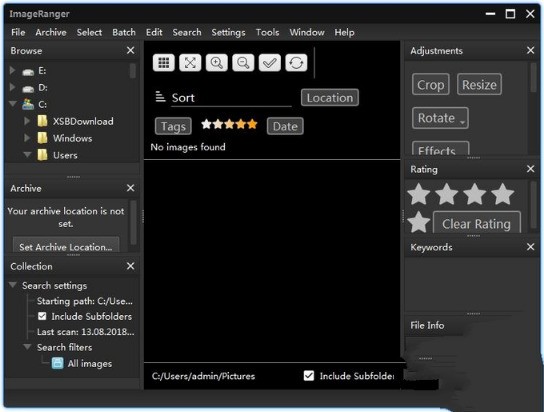
Task: Open the Rotate dropdown
Action: (440, 118)
